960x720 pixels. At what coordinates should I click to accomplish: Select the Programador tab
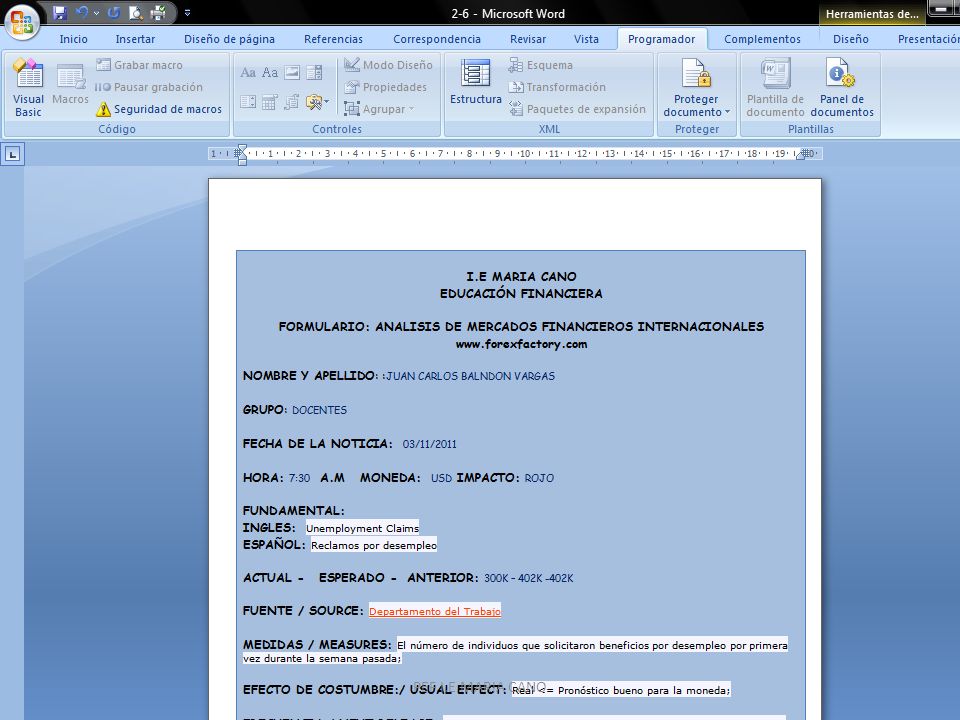661,39
